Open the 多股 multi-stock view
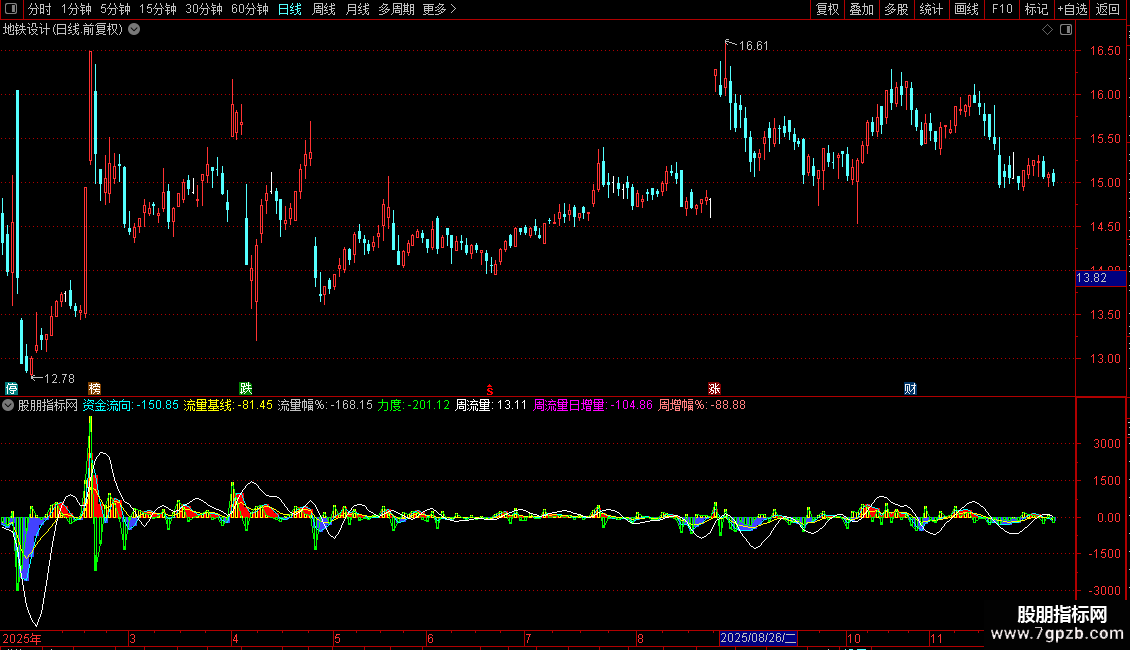 [x=897, y=9]
